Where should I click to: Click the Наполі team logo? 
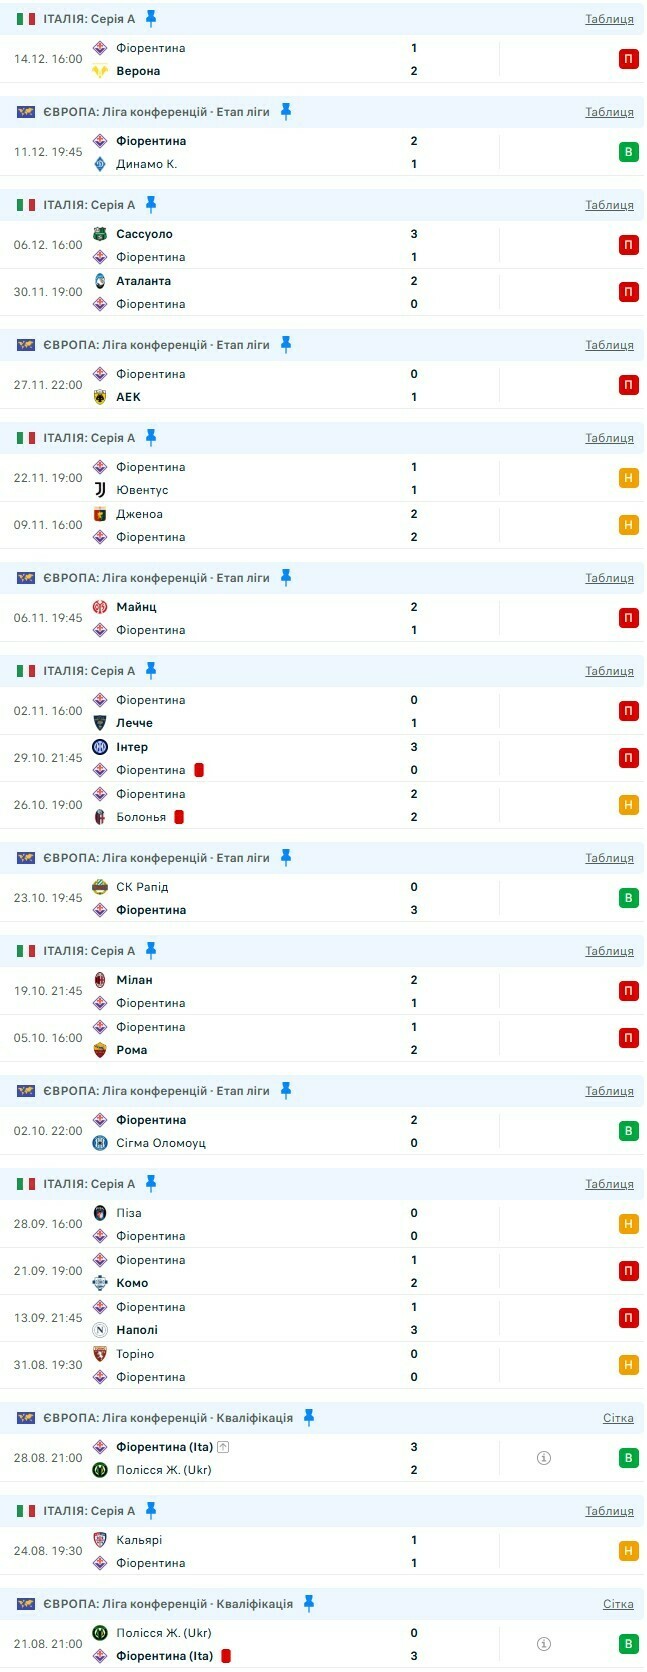click(x=100, y=1330)
